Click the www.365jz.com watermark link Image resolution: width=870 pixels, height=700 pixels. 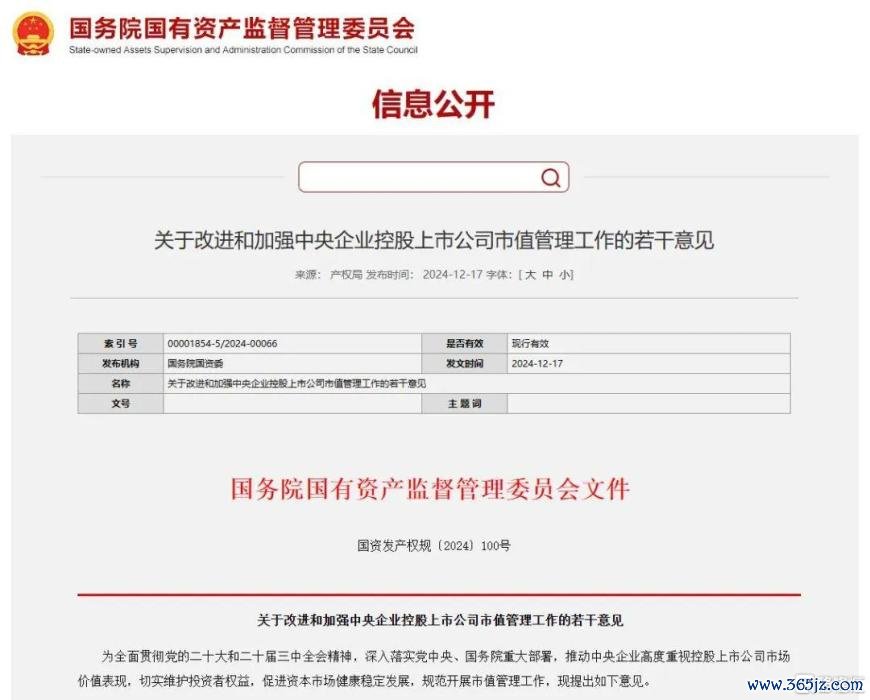click(x=805, y=684)
